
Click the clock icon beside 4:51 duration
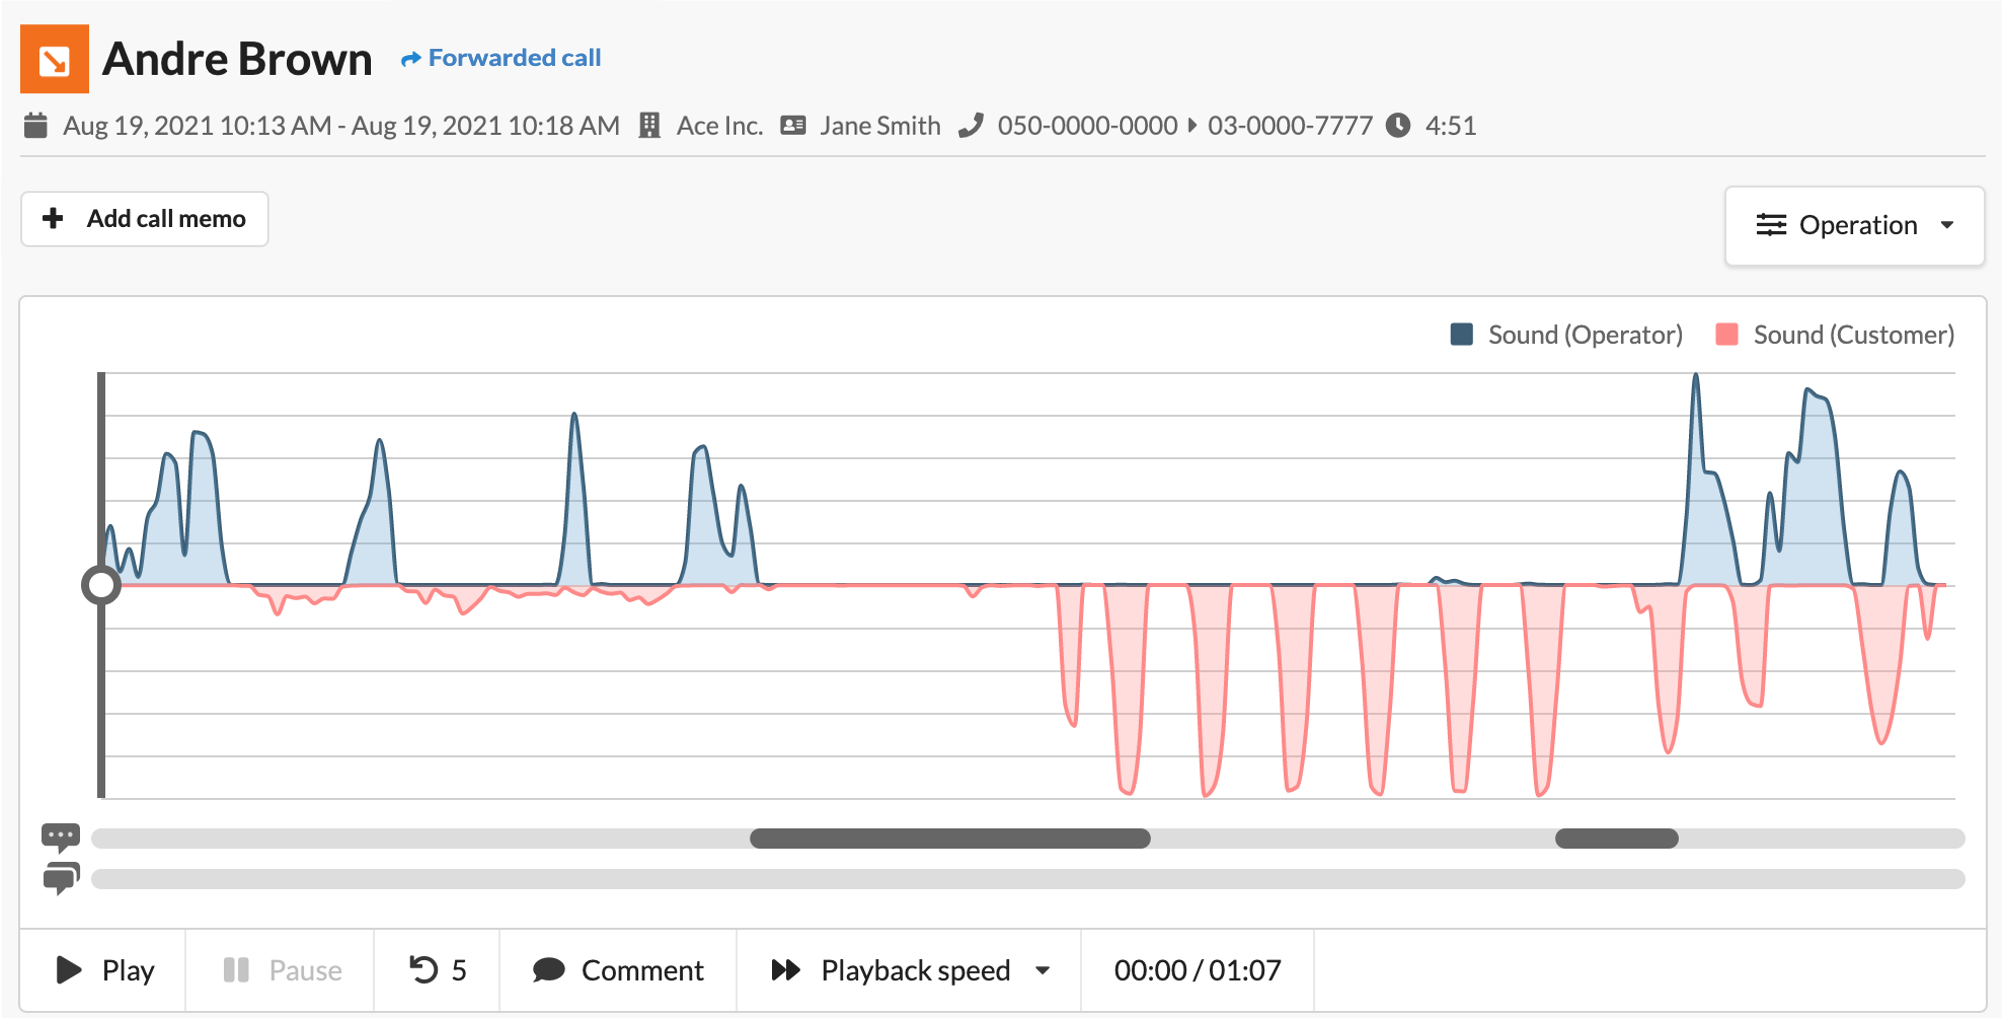pos(1398,126)
